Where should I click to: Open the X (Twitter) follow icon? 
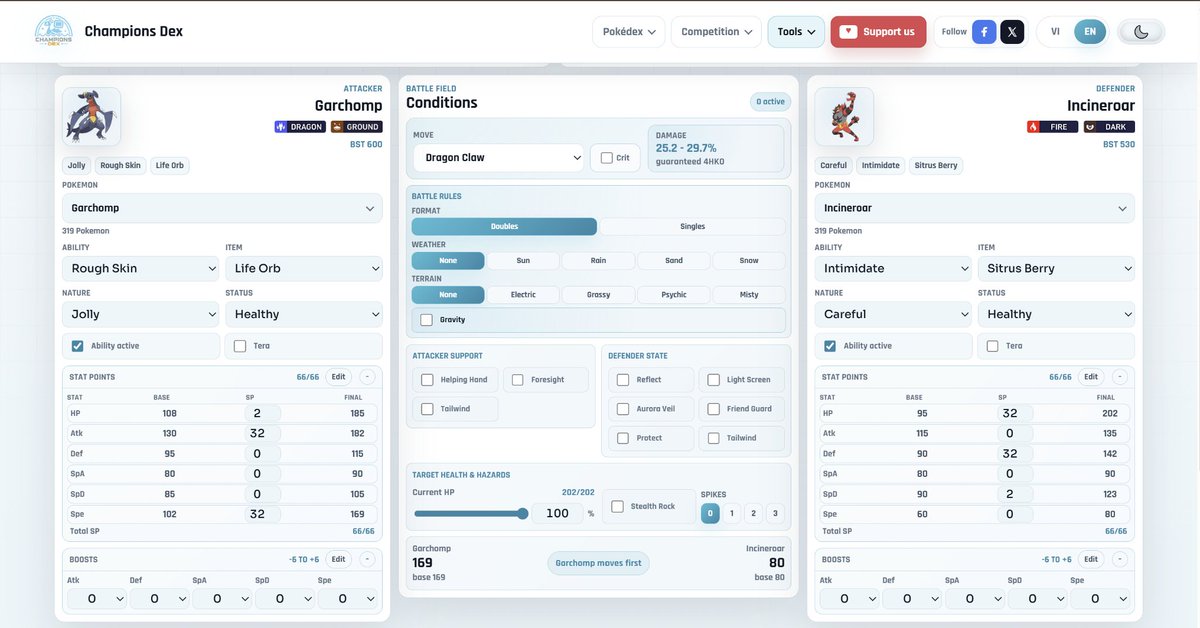coord(1012,32)
